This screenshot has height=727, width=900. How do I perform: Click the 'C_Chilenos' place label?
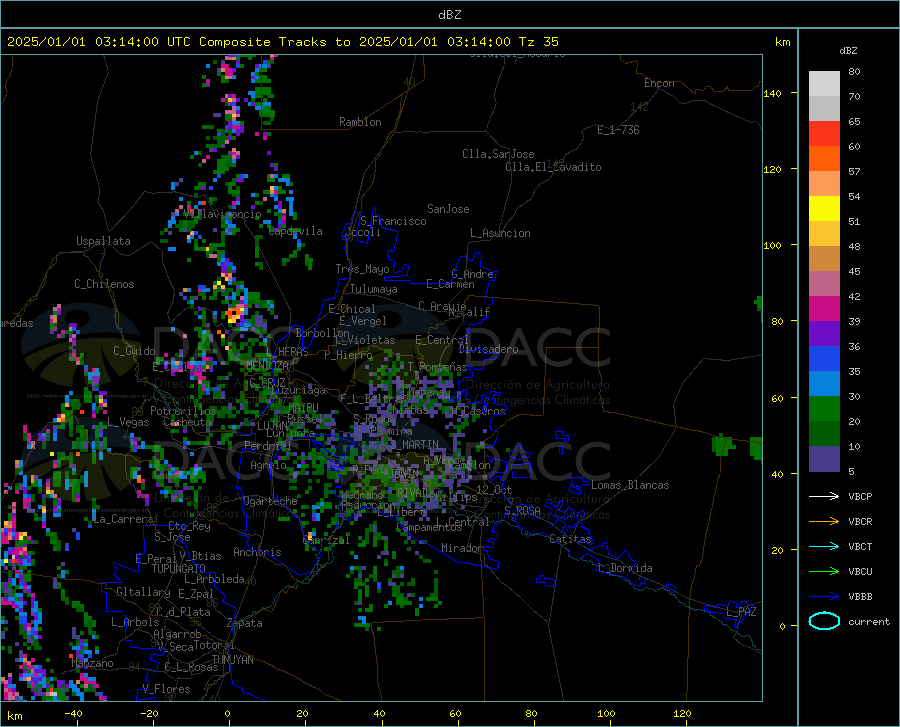(104, 284)
